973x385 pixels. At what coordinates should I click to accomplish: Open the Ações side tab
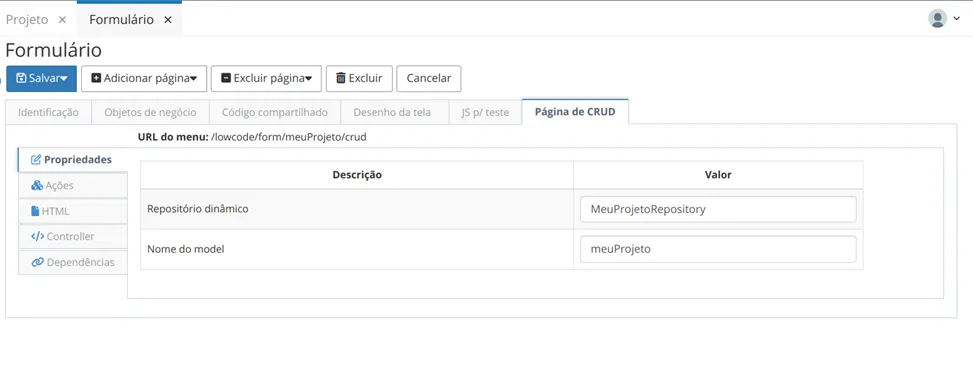tap(73, 185)
